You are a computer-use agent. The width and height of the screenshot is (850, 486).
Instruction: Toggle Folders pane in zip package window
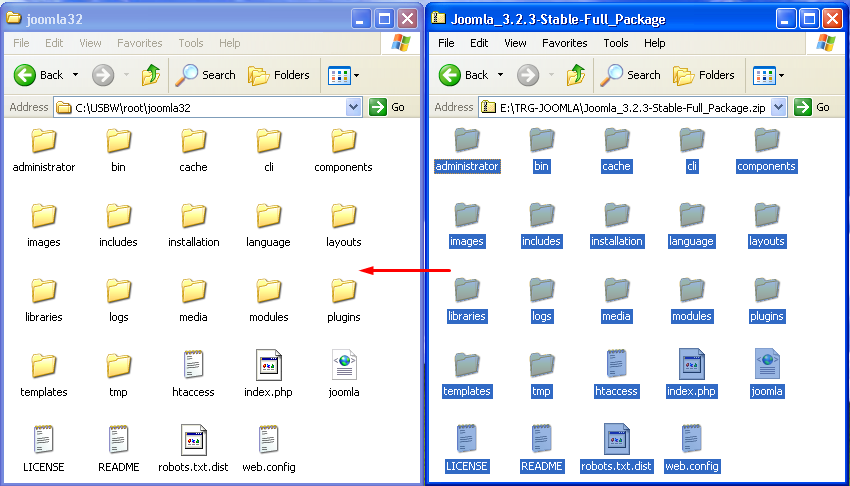[x=704, y=75]
